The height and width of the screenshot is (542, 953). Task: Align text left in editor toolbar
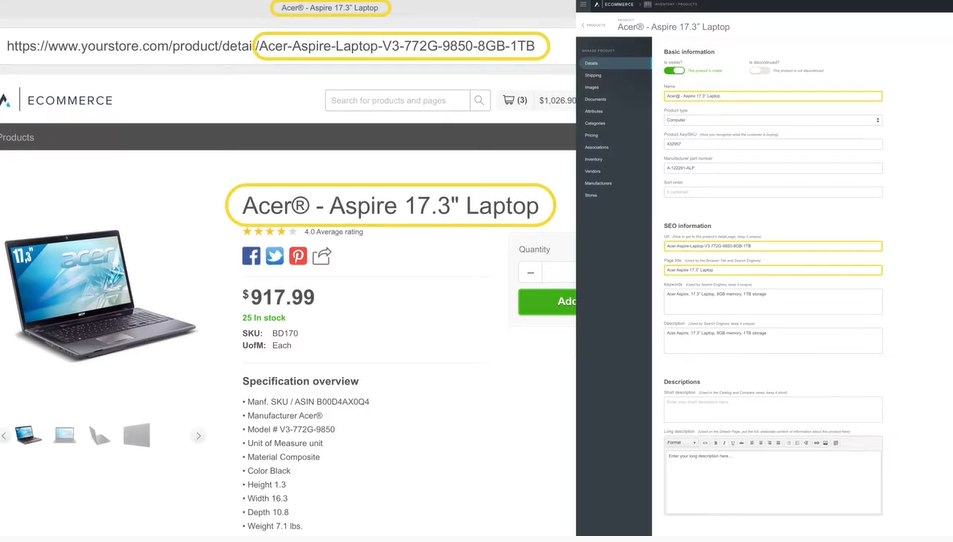[x=752, y=443]
